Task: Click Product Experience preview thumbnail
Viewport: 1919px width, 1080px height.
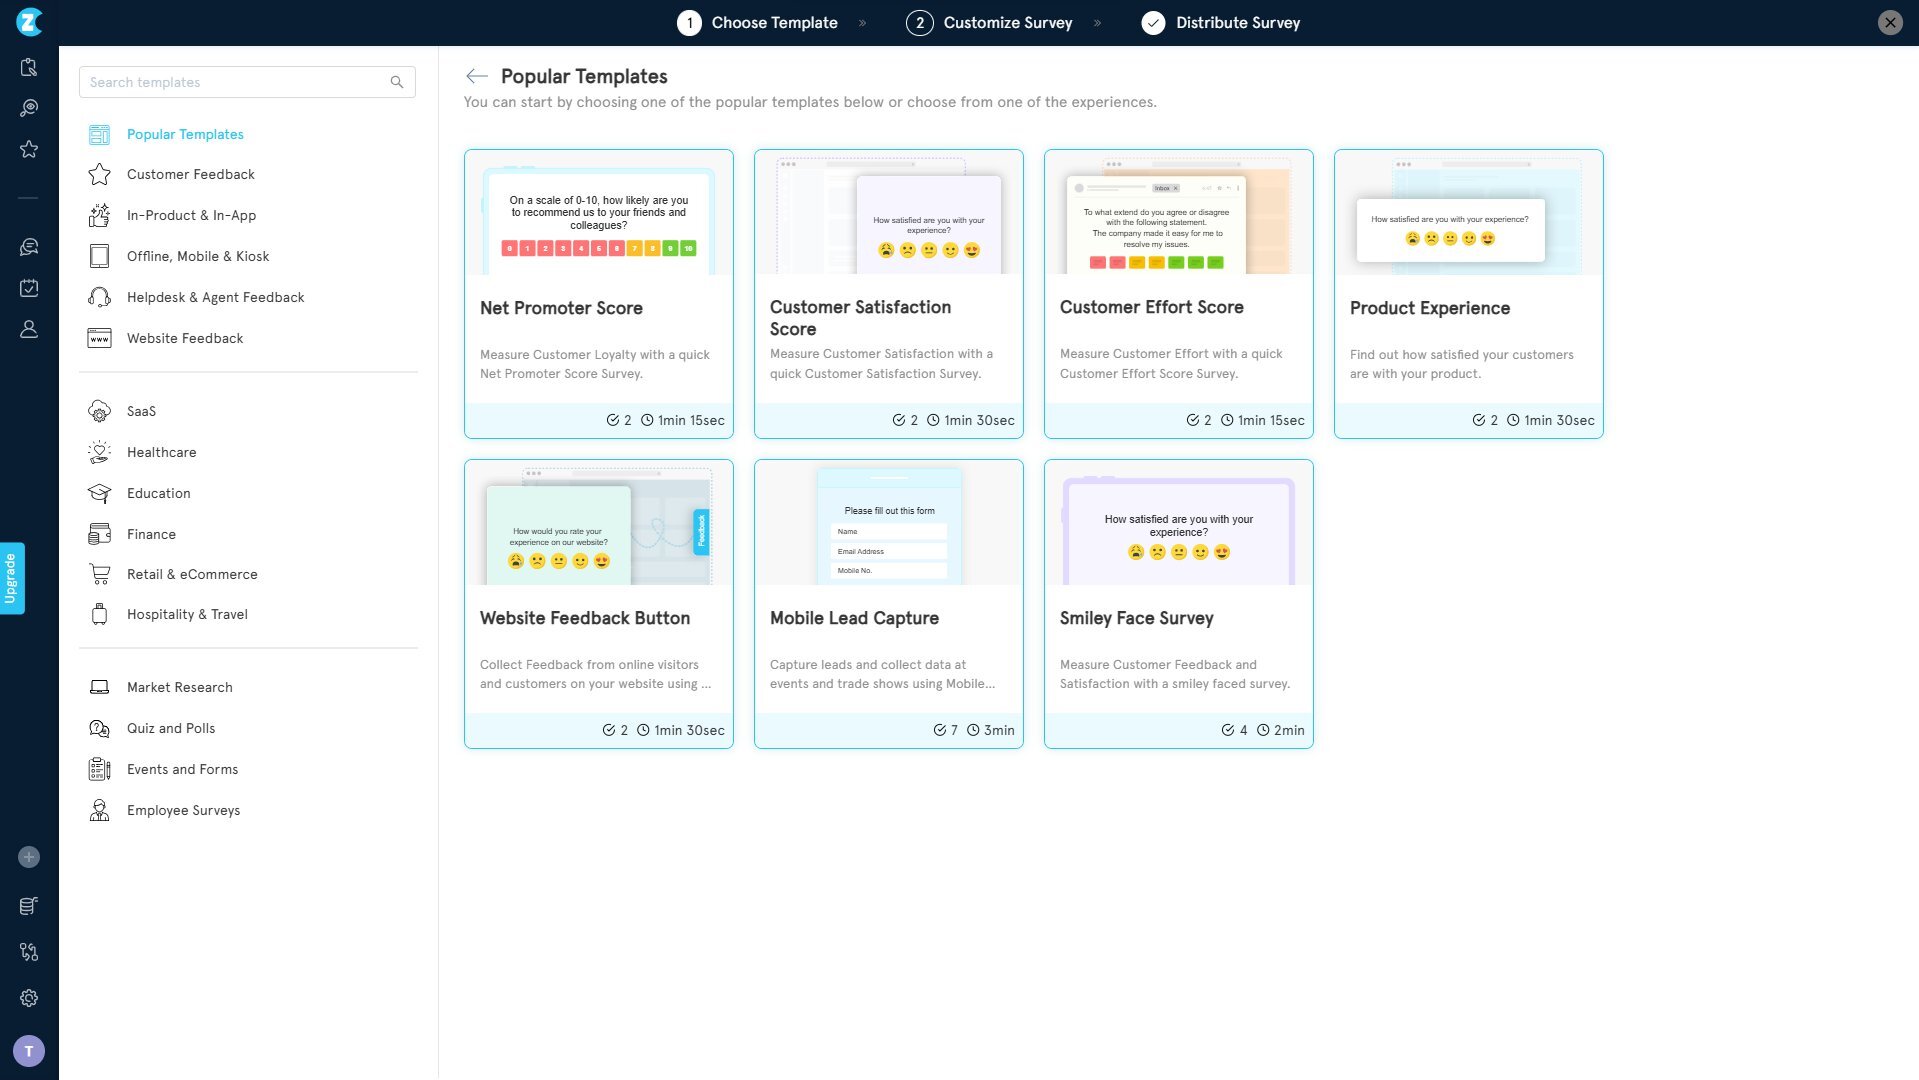Action: pos(1469,213)
